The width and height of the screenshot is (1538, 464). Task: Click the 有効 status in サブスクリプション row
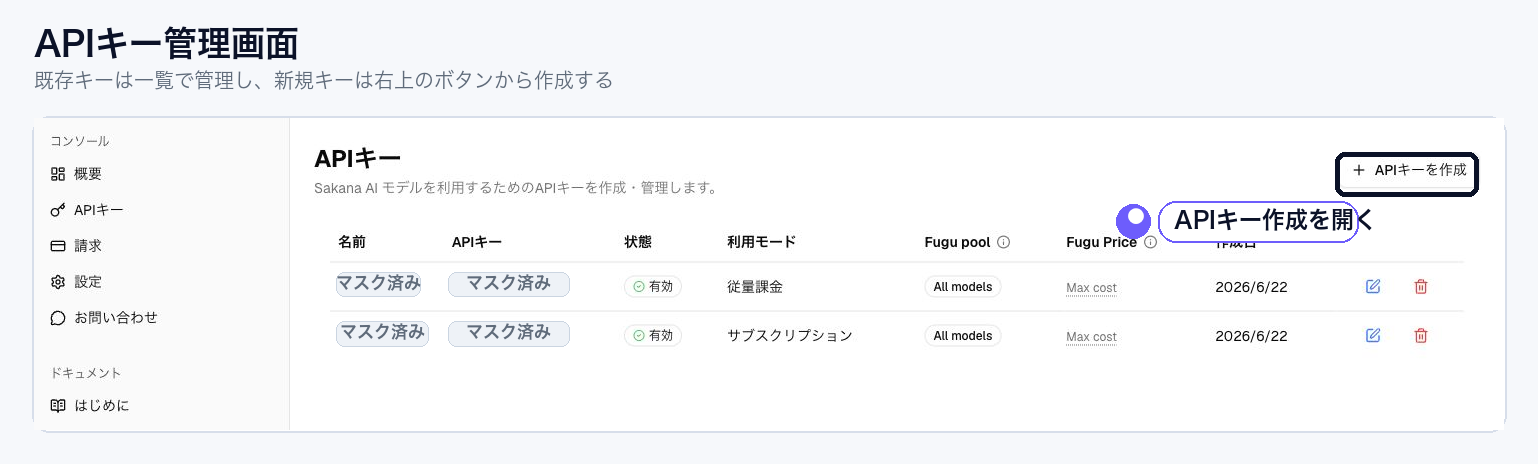(x=653, y=336)
